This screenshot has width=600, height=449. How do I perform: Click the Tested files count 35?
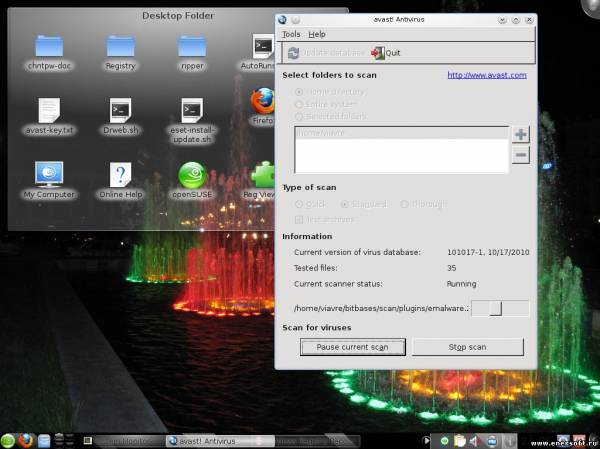click(x=451, y=268)
